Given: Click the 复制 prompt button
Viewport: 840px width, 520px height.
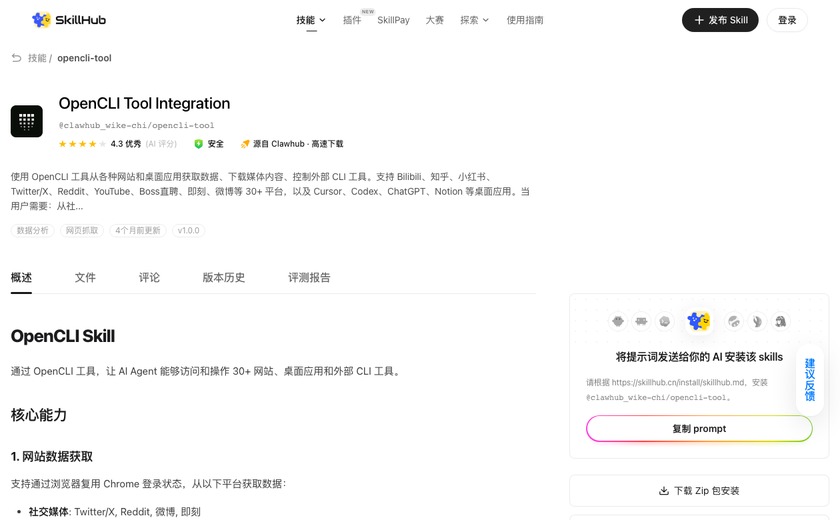Looking at the screenshot, I should tap(699, 428).
